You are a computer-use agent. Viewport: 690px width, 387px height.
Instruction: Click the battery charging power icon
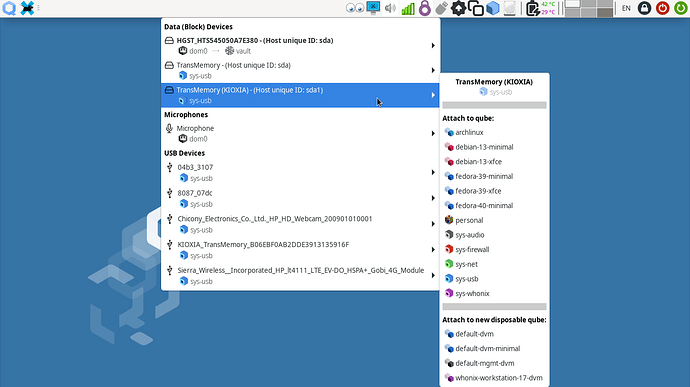[x=533, y=8]
